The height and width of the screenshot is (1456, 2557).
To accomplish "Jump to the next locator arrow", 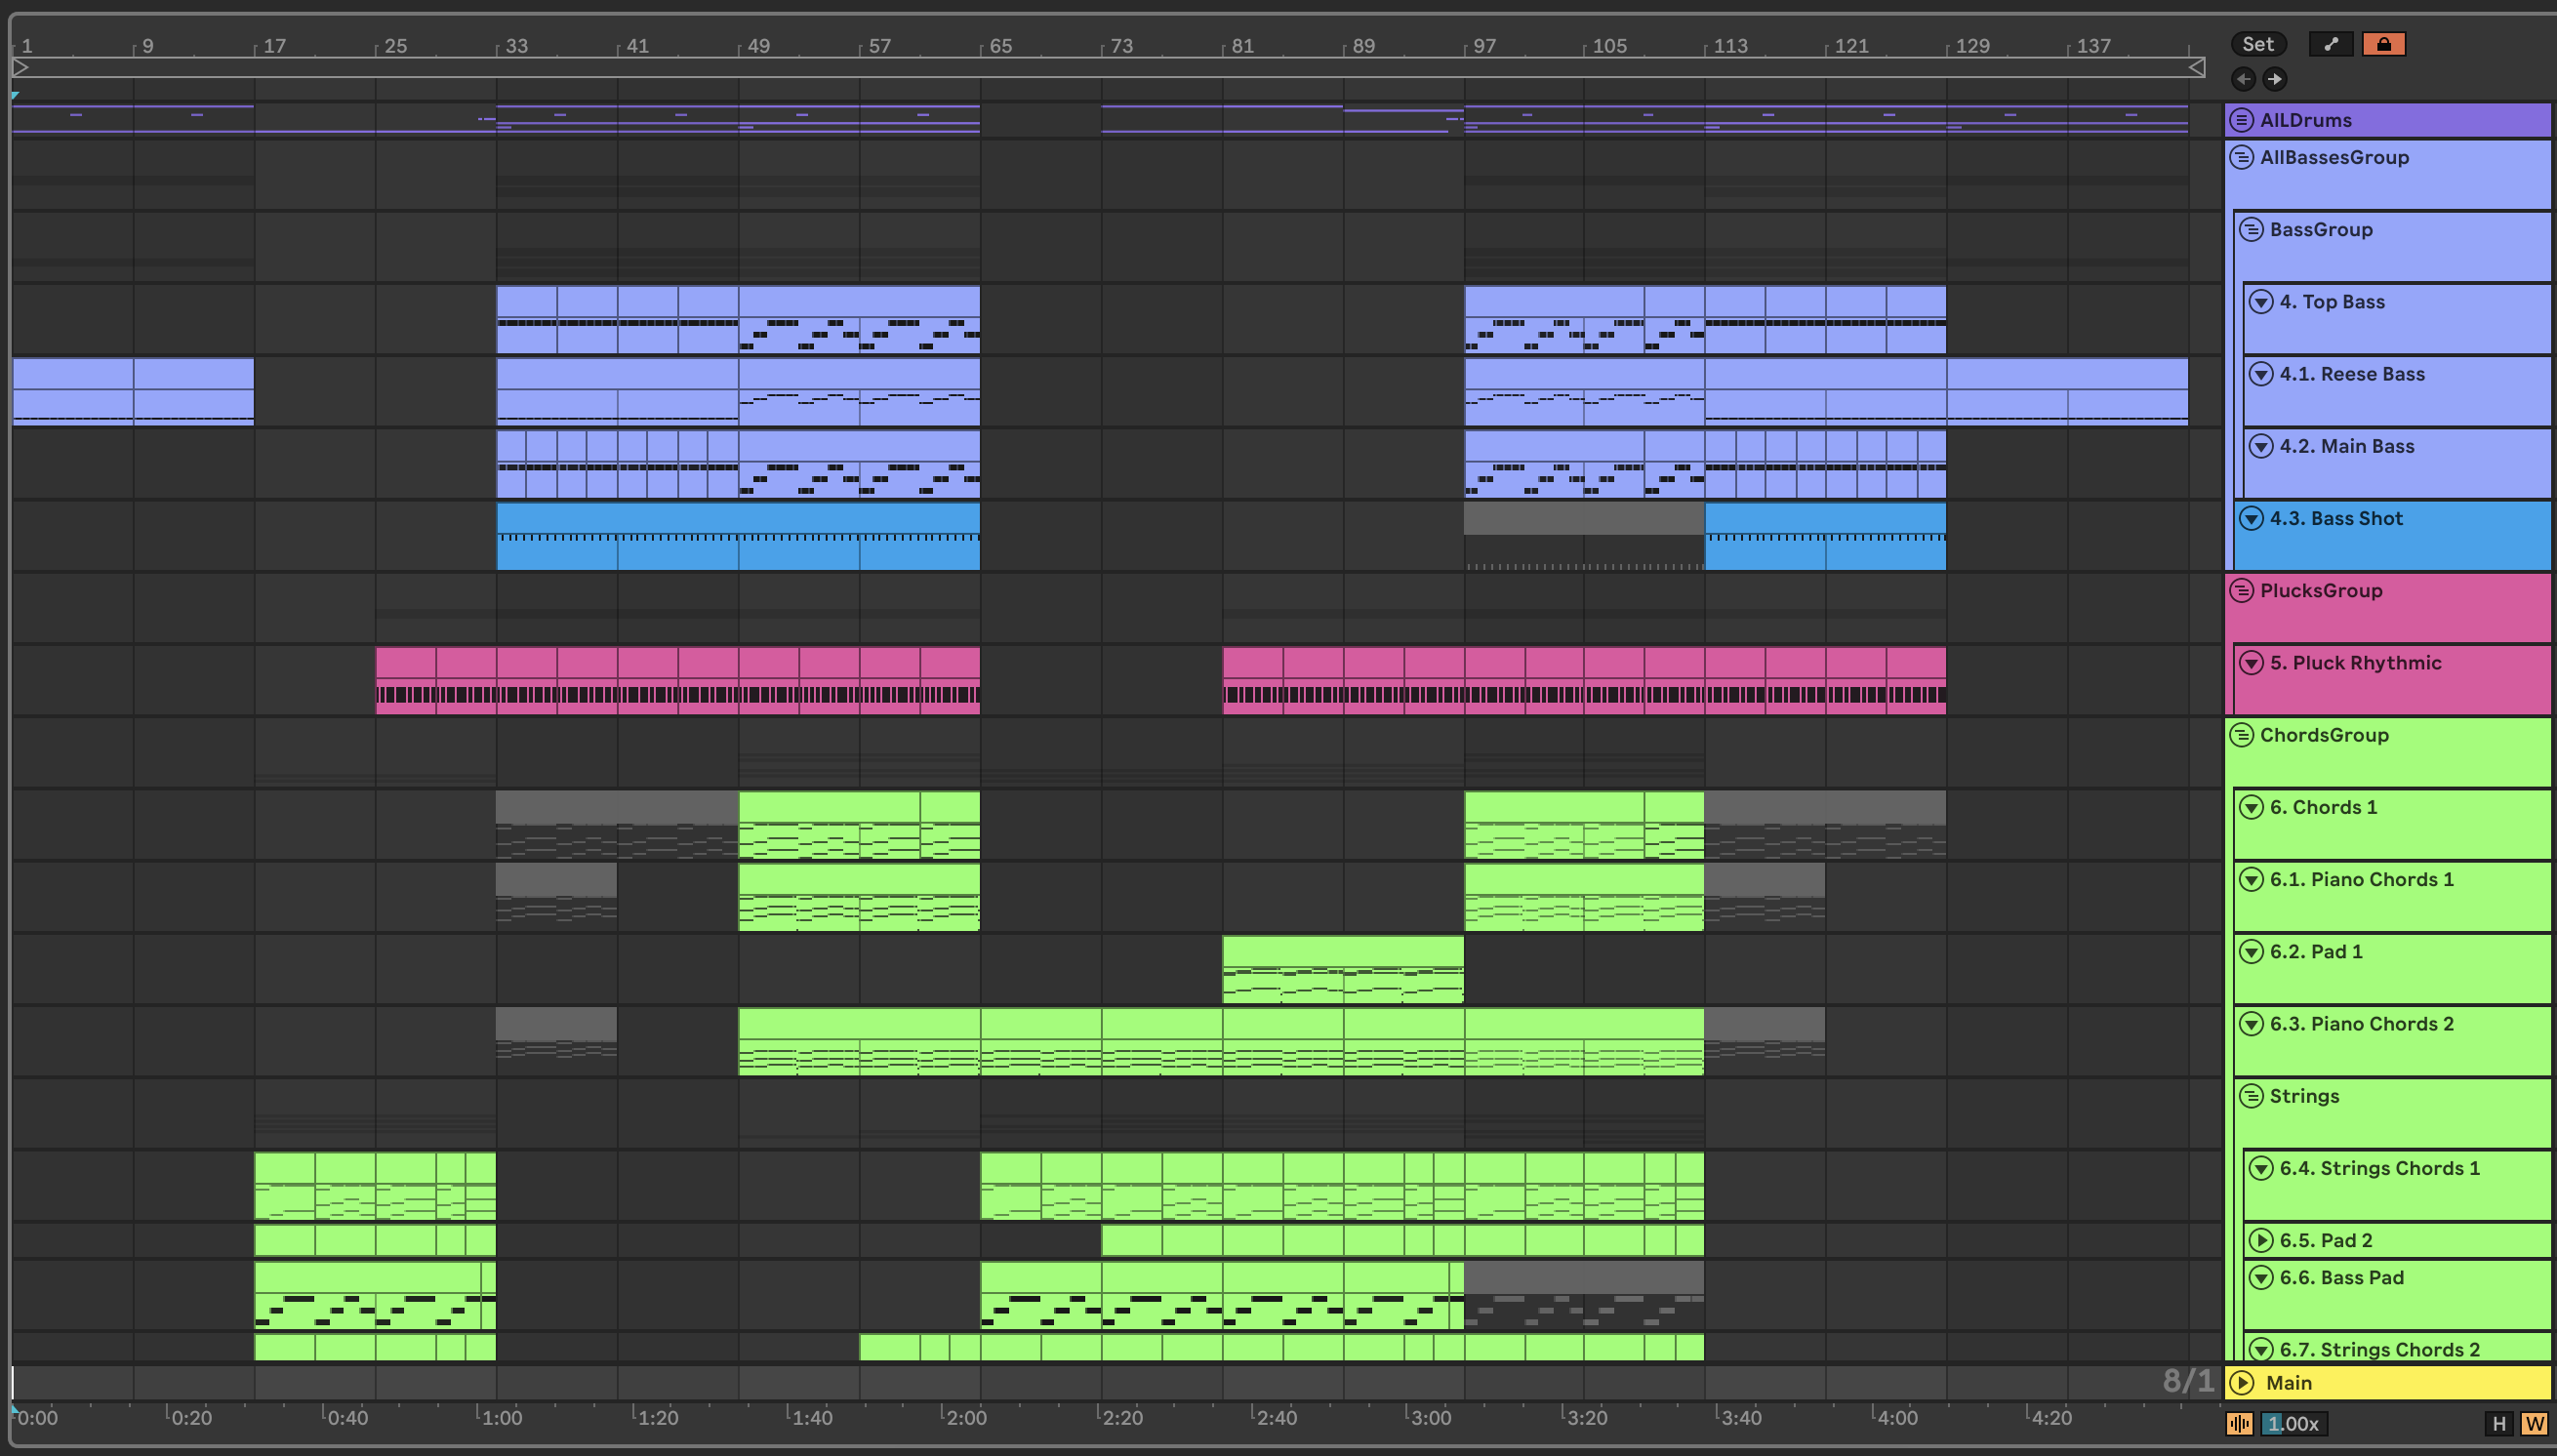I will pos(2274,79).
